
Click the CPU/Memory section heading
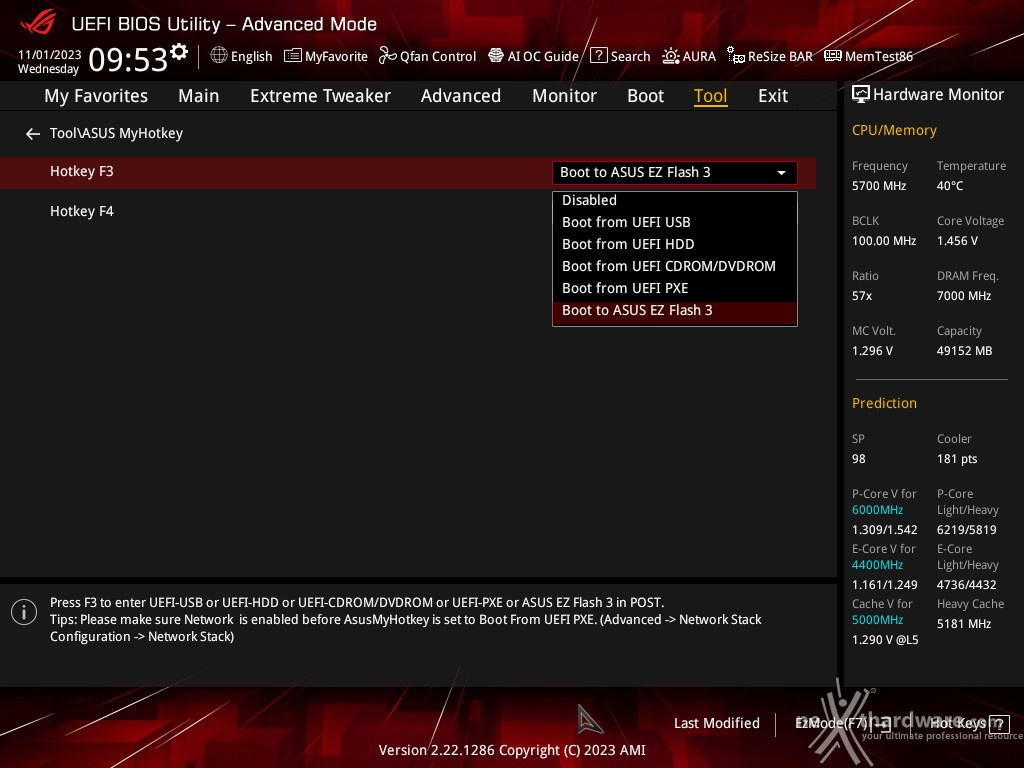point(894,130)
